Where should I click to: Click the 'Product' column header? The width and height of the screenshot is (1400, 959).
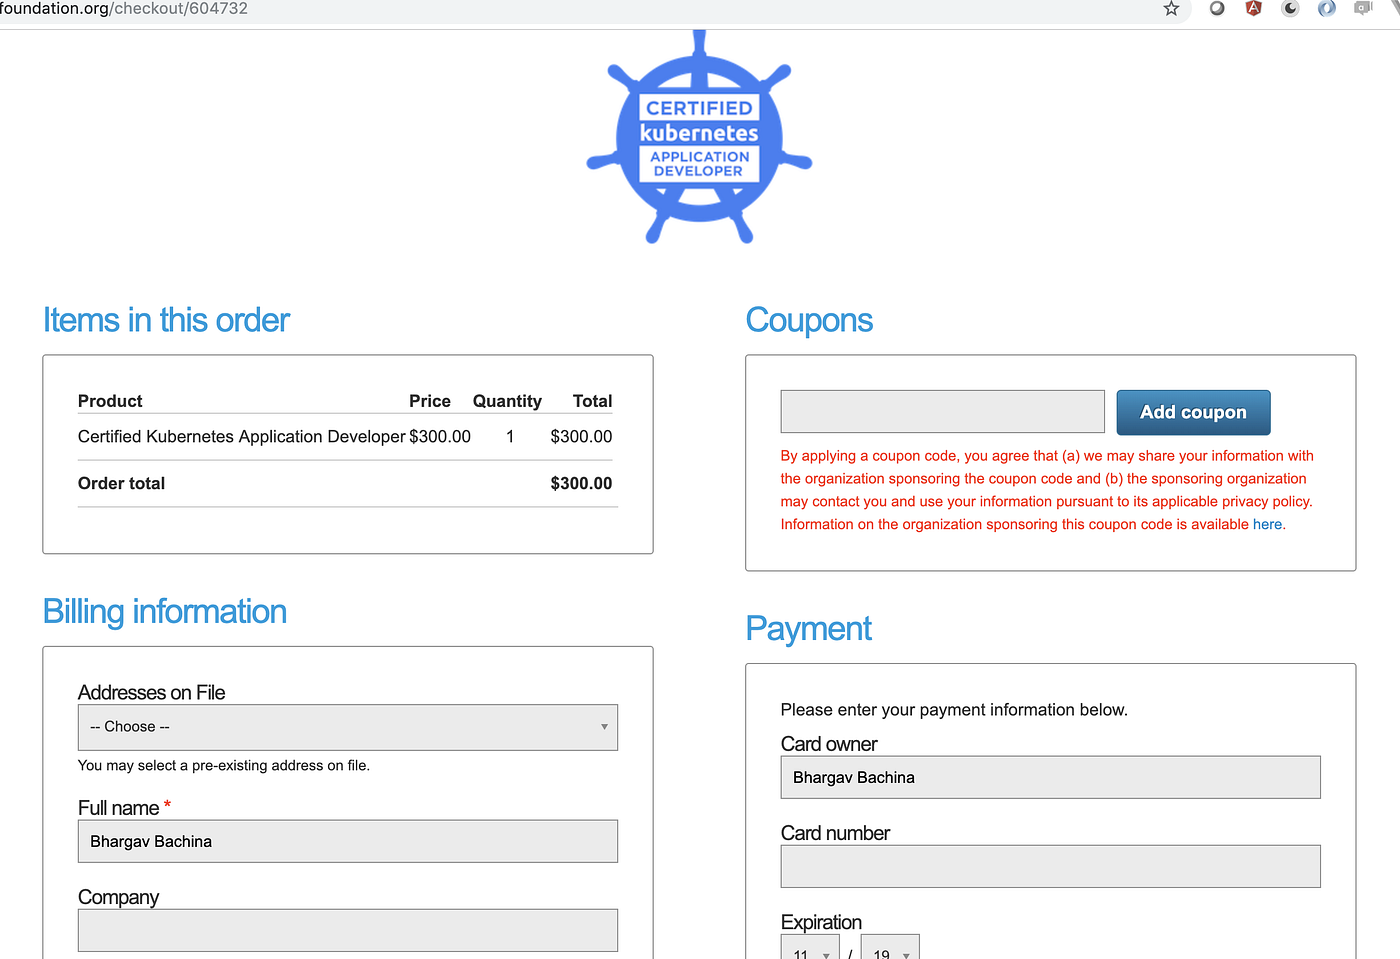point(110,401)
